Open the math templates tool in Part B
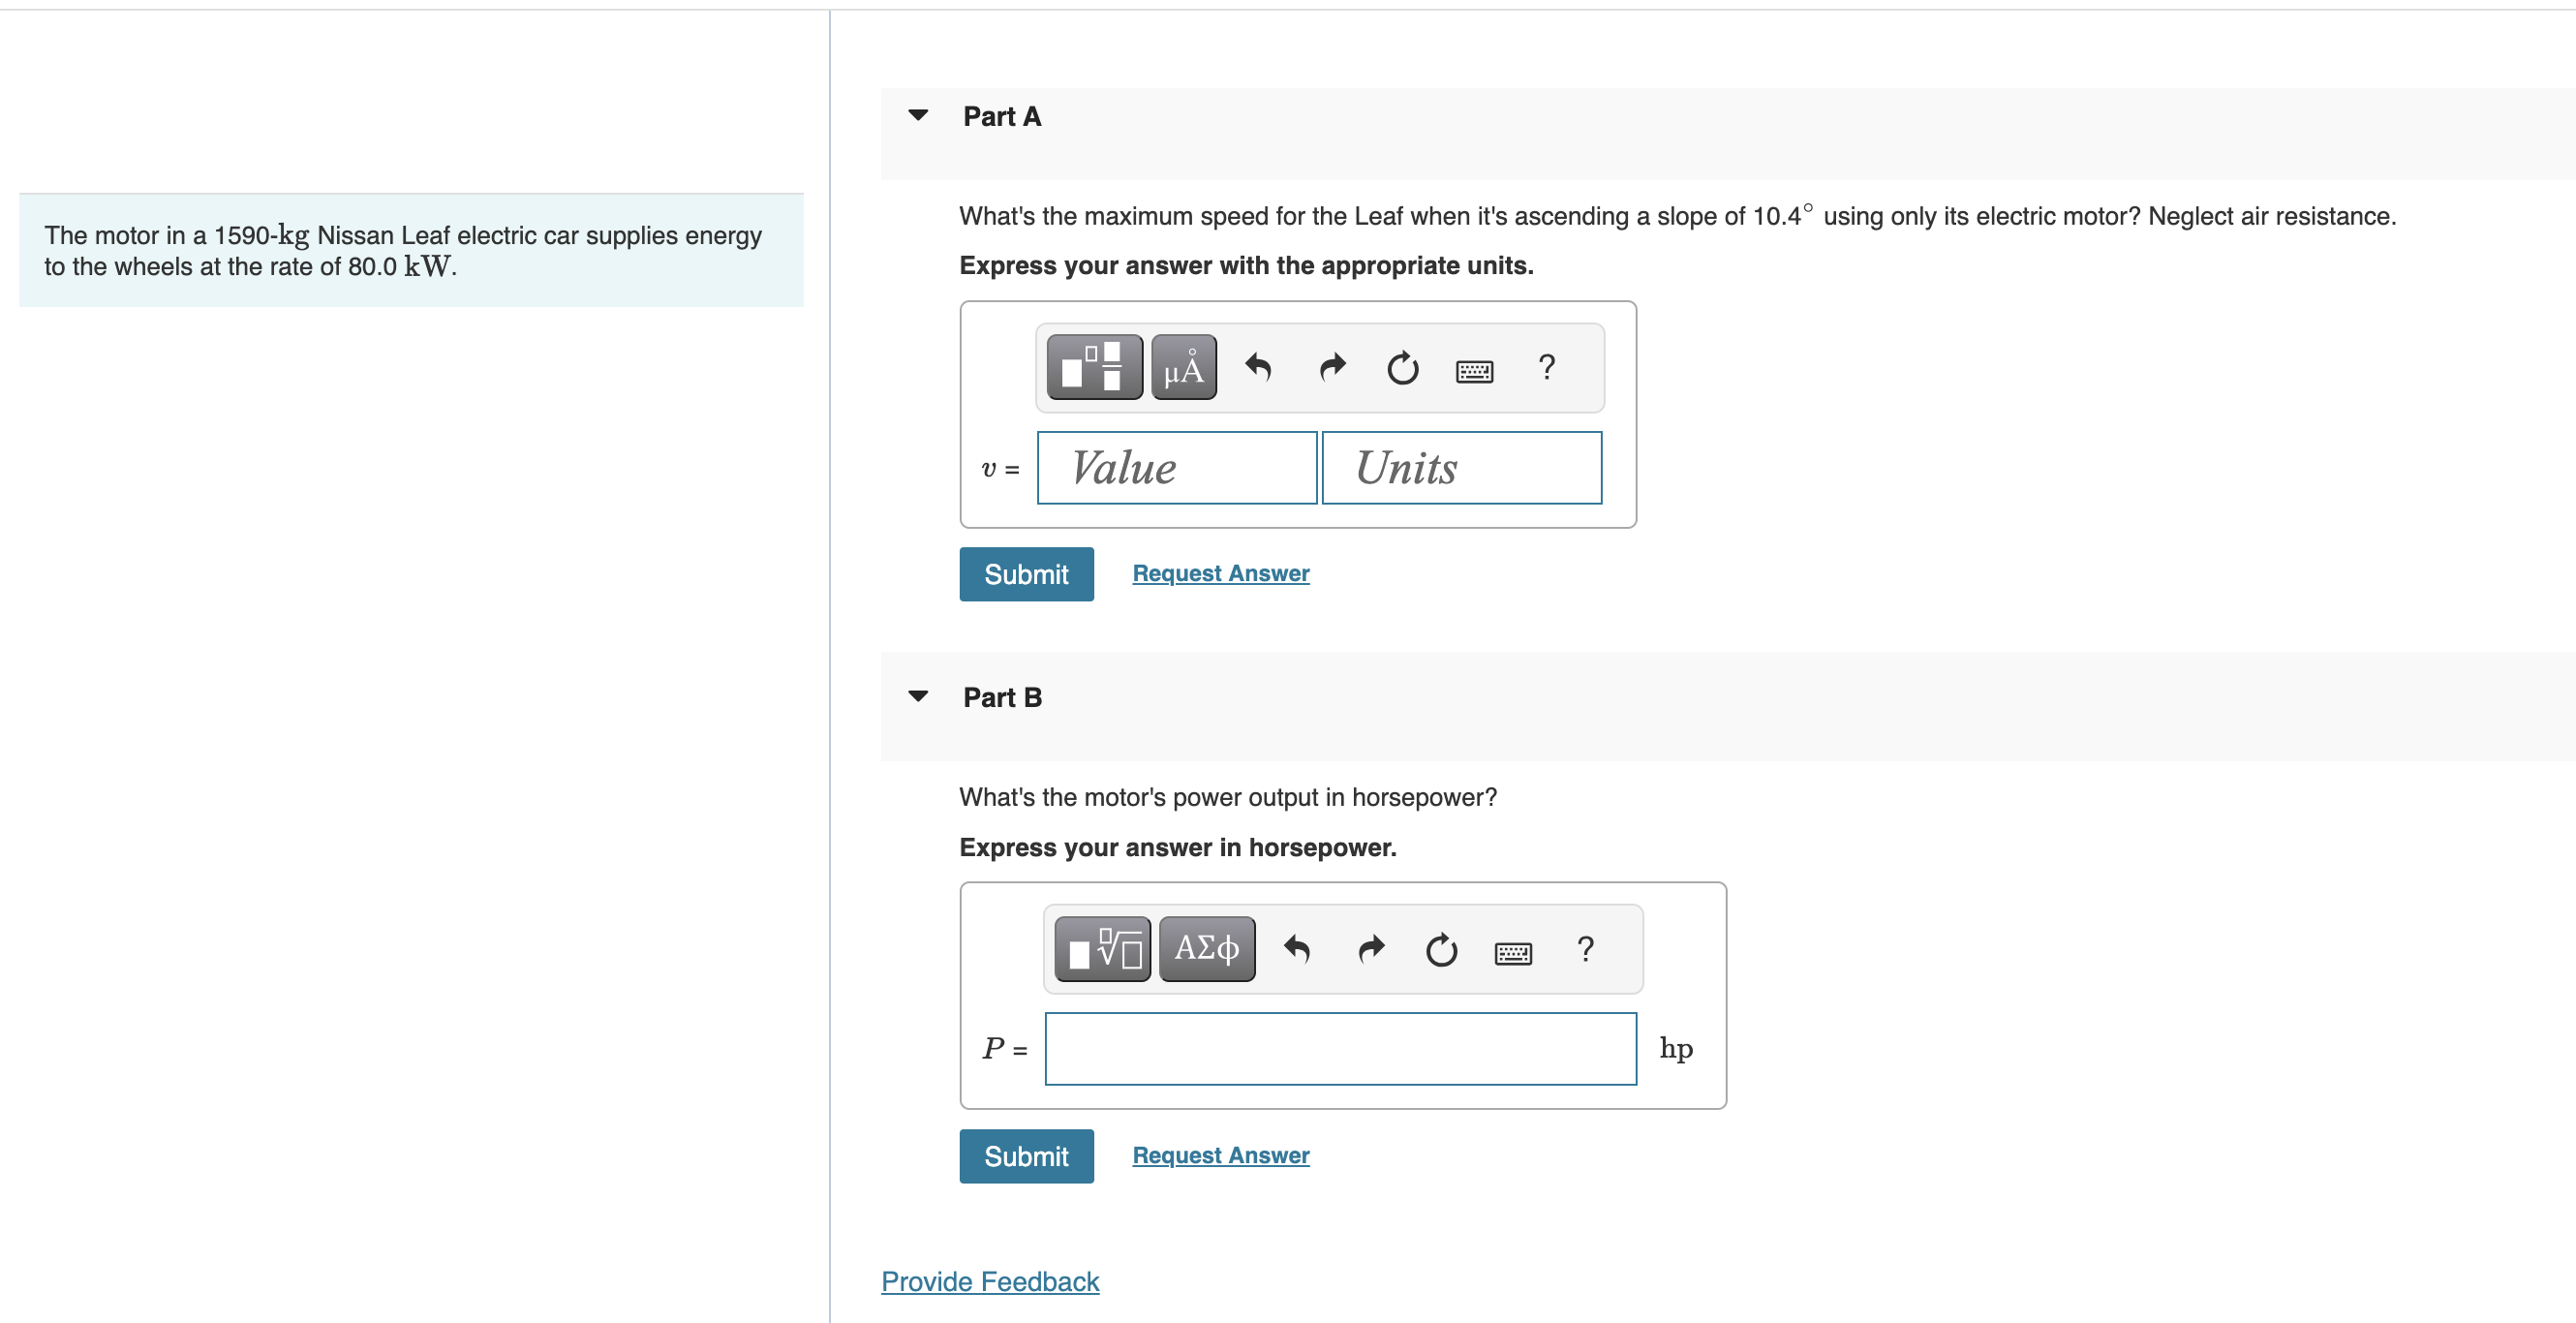Image resolution: width=2576 pixels, height=1323 pixels. (1103, 949)
